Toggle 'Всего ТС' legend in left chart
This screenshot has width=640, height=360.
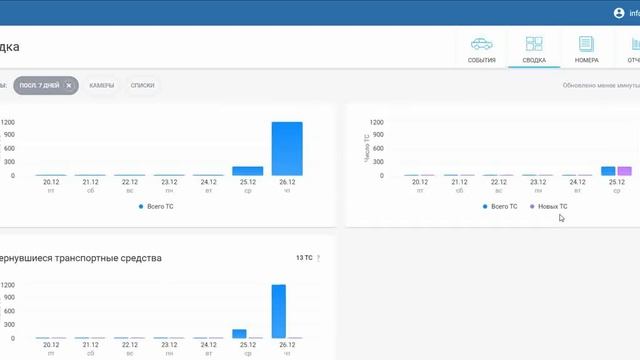tap(156, 207)
